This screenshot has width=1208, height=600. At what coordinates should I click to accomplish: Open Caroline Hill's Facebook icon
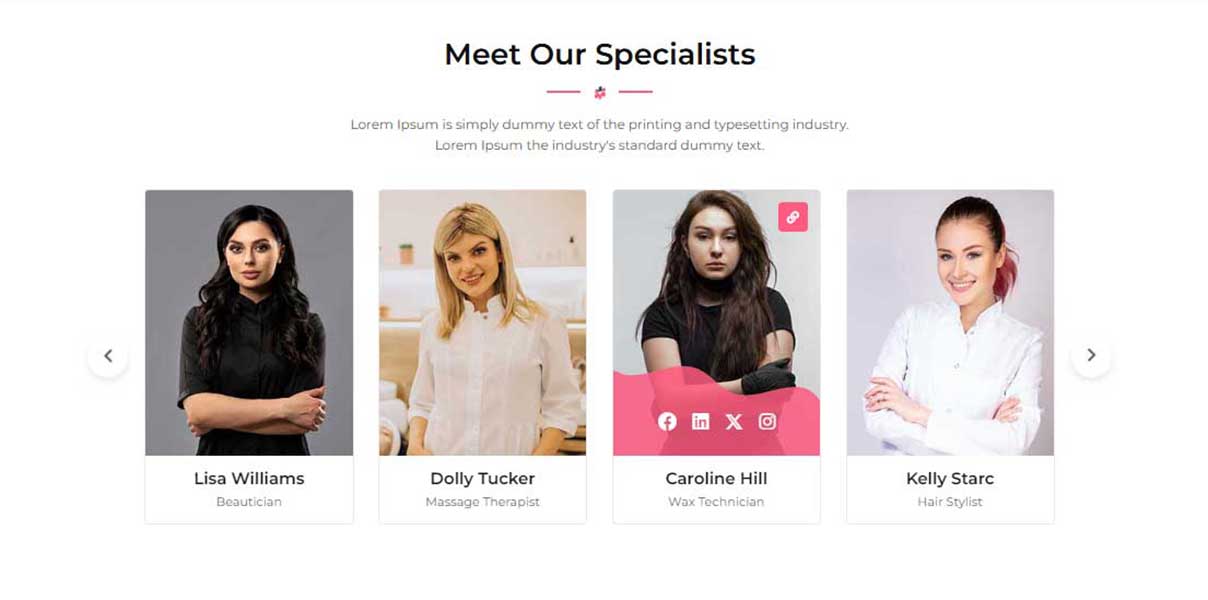[667, 421]
